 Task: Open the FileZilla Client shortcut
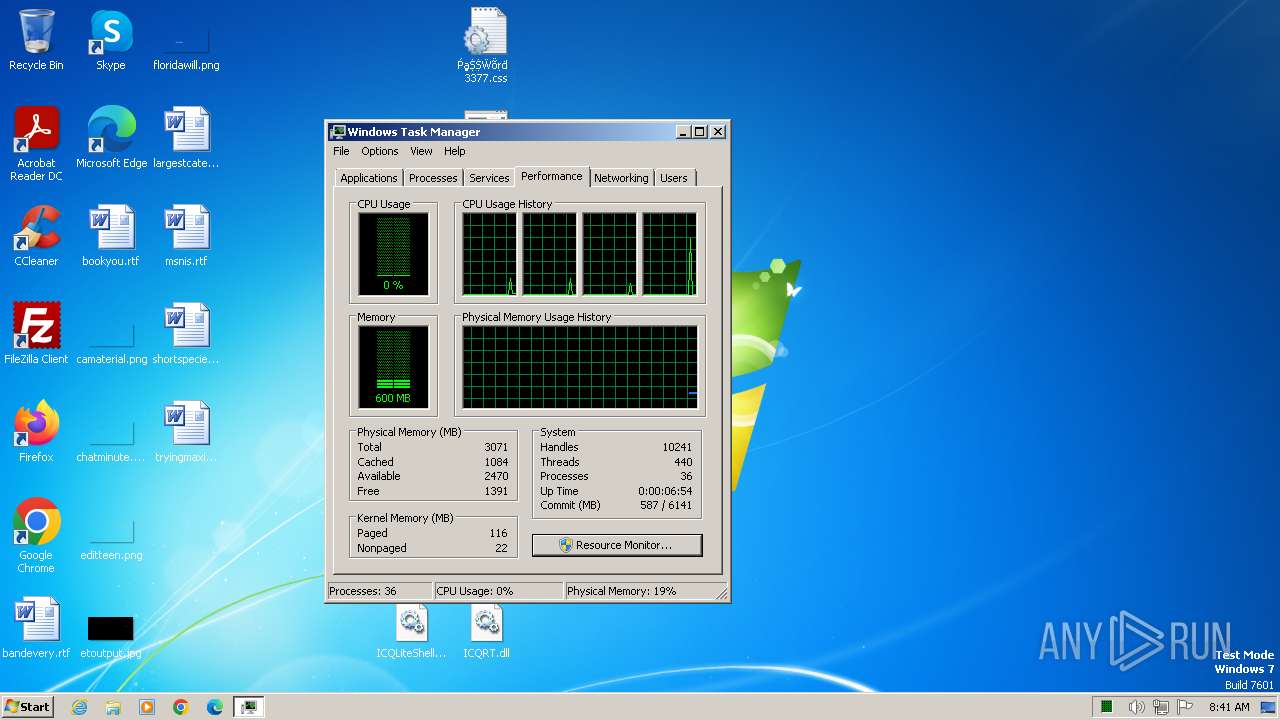point(36,334)
